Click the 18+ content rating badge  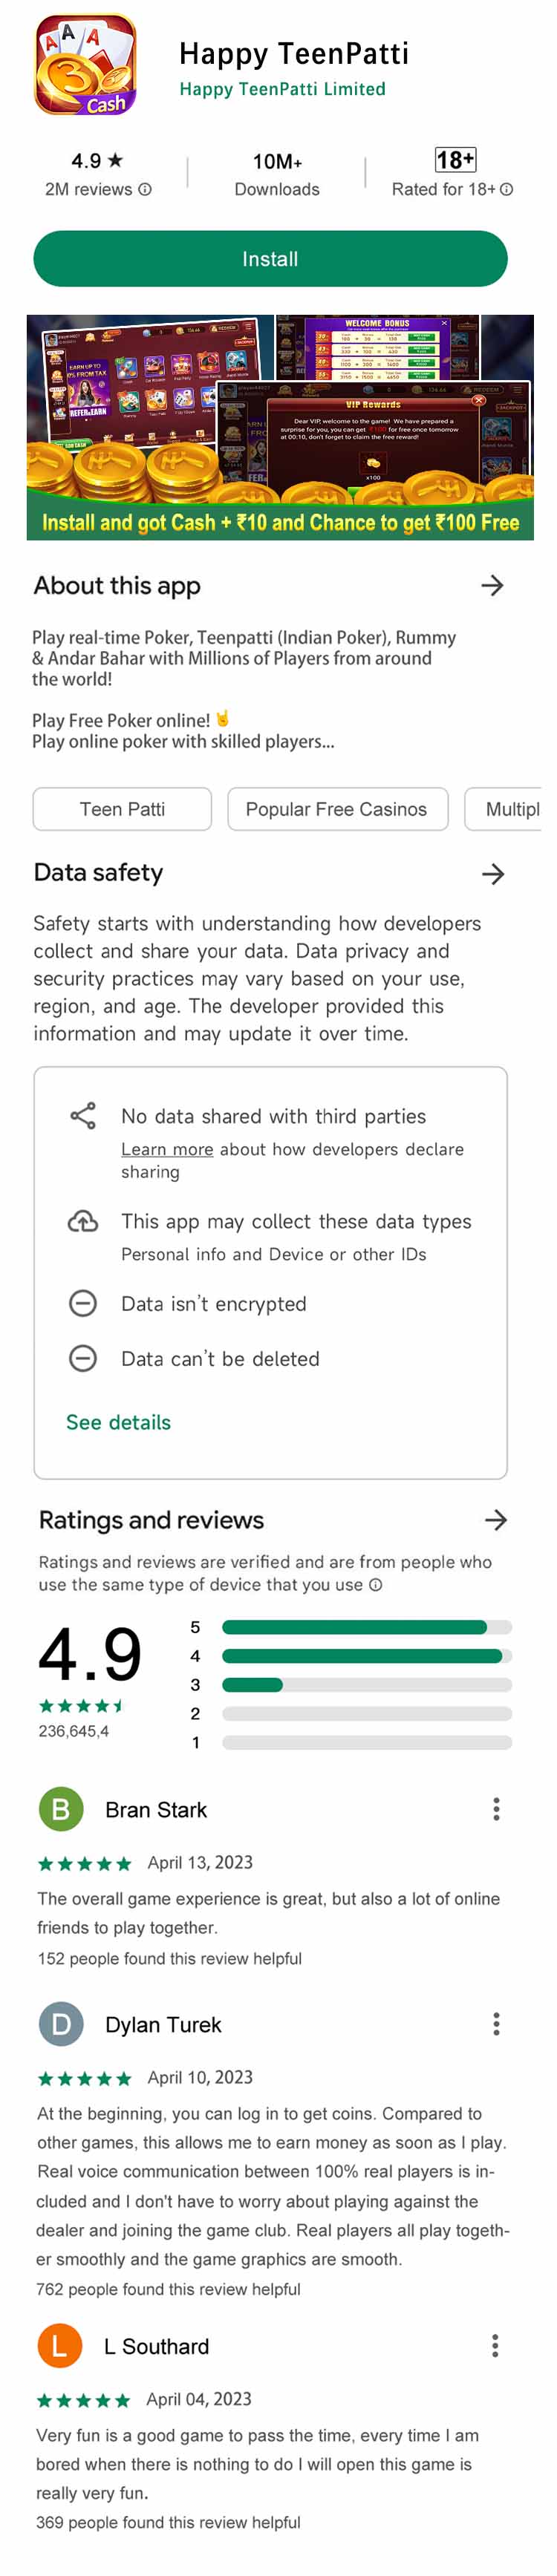455,160
